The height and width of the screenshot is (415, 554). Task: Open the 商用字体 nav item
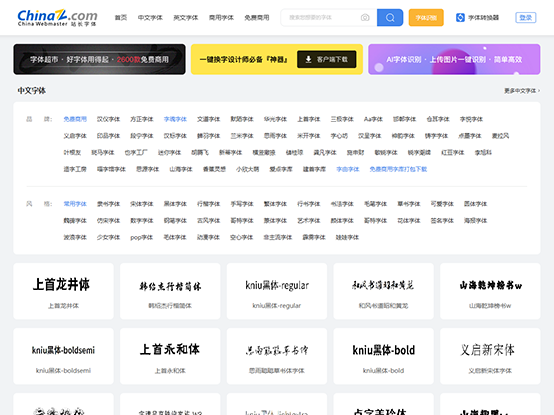click(x=222, y=18)
